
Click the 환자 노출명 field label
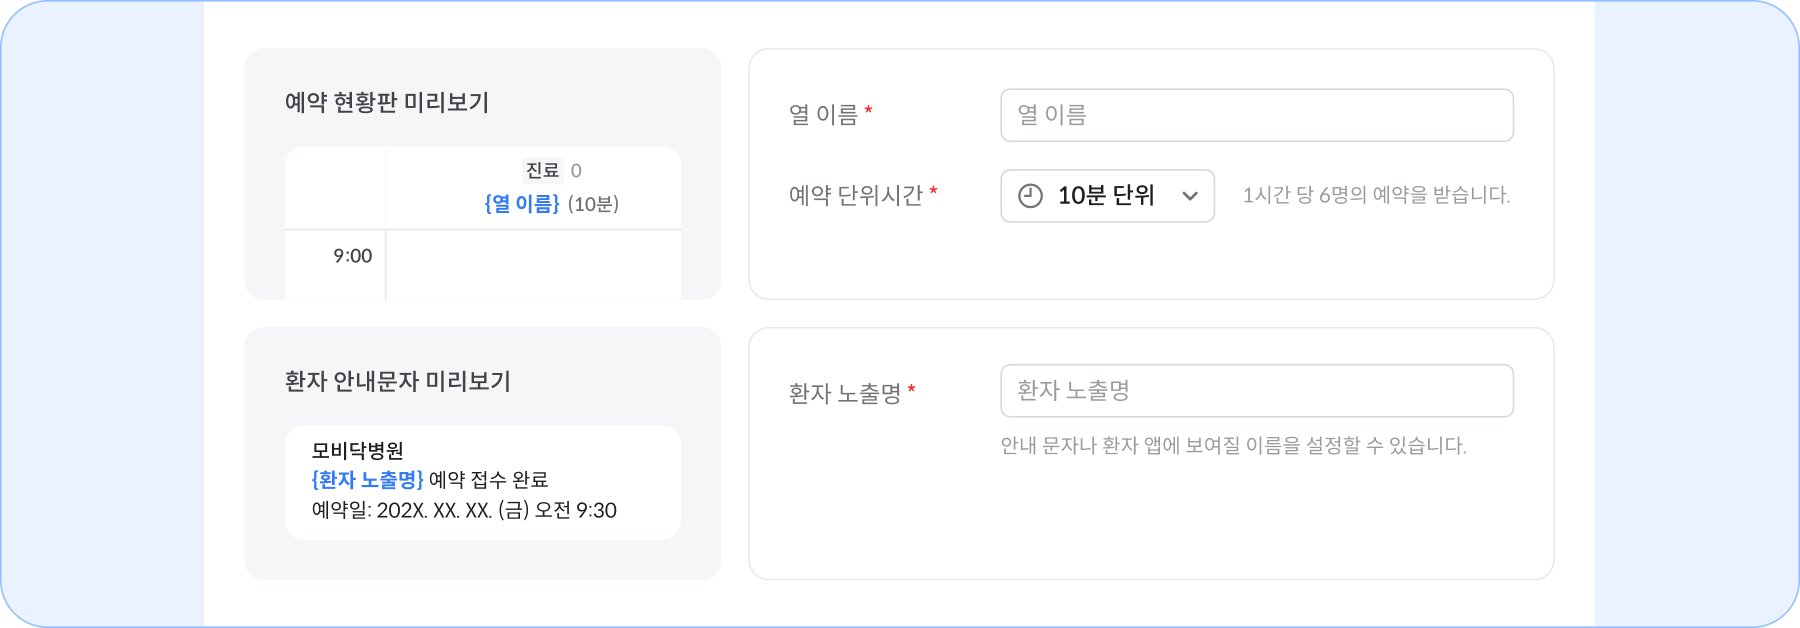(845, 394)
